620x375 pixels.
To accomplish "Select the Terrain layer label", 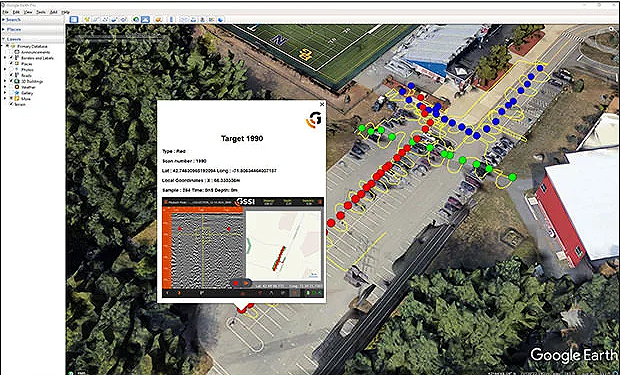I will coord(20,104).
